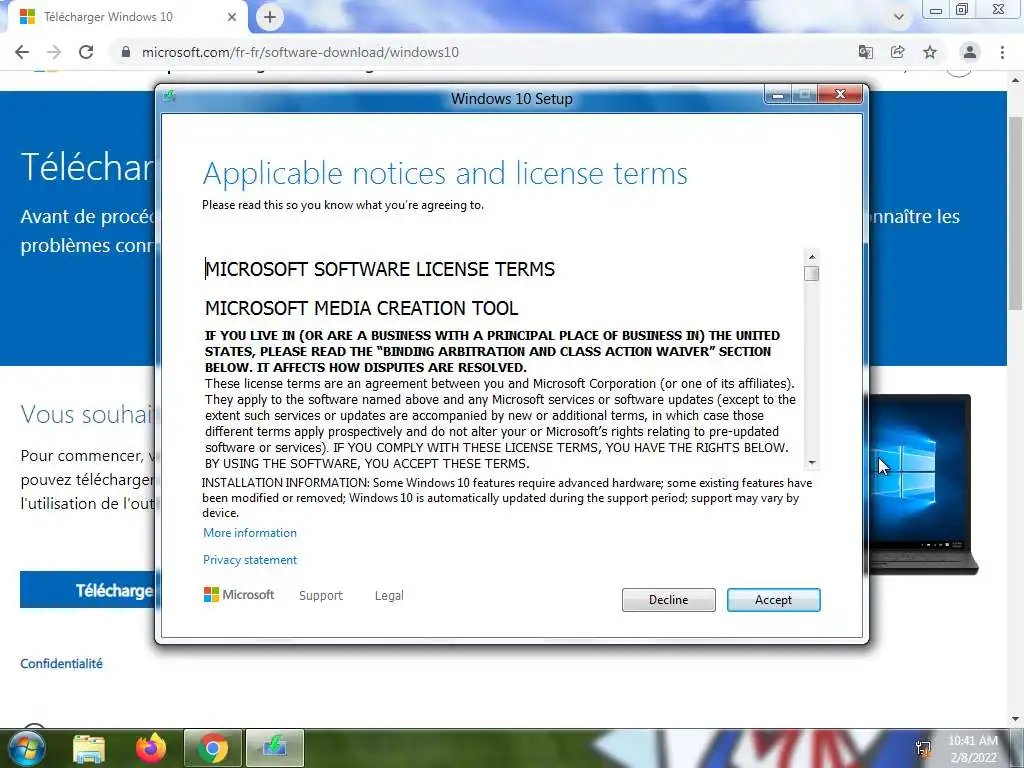Maximize the Chrome browser window

tap(962, 9)
